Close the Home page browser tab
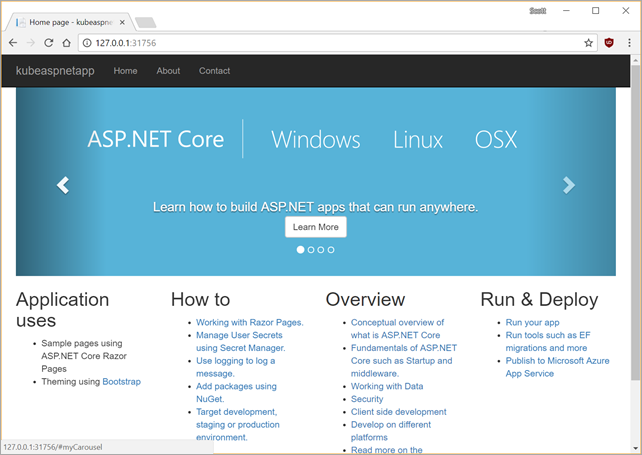 [x=122, y=22]
